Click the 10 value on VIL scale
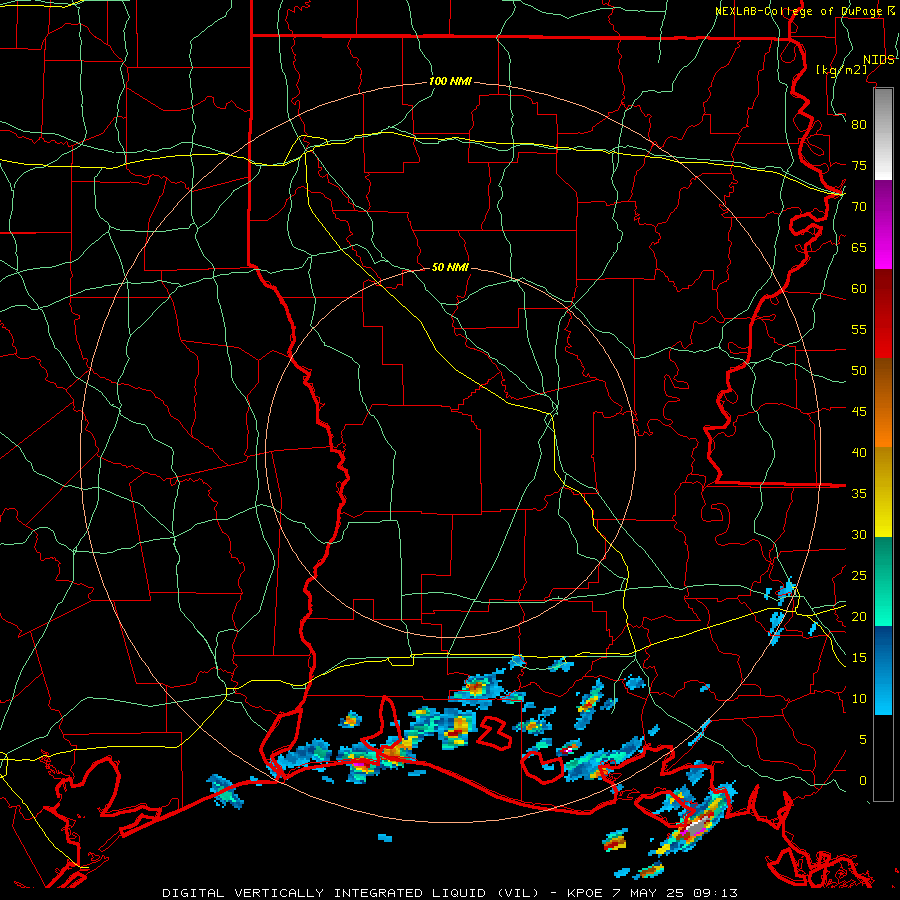Image resolution: width=900 pixels, height=900 pixels. click(x=859, y=699)
